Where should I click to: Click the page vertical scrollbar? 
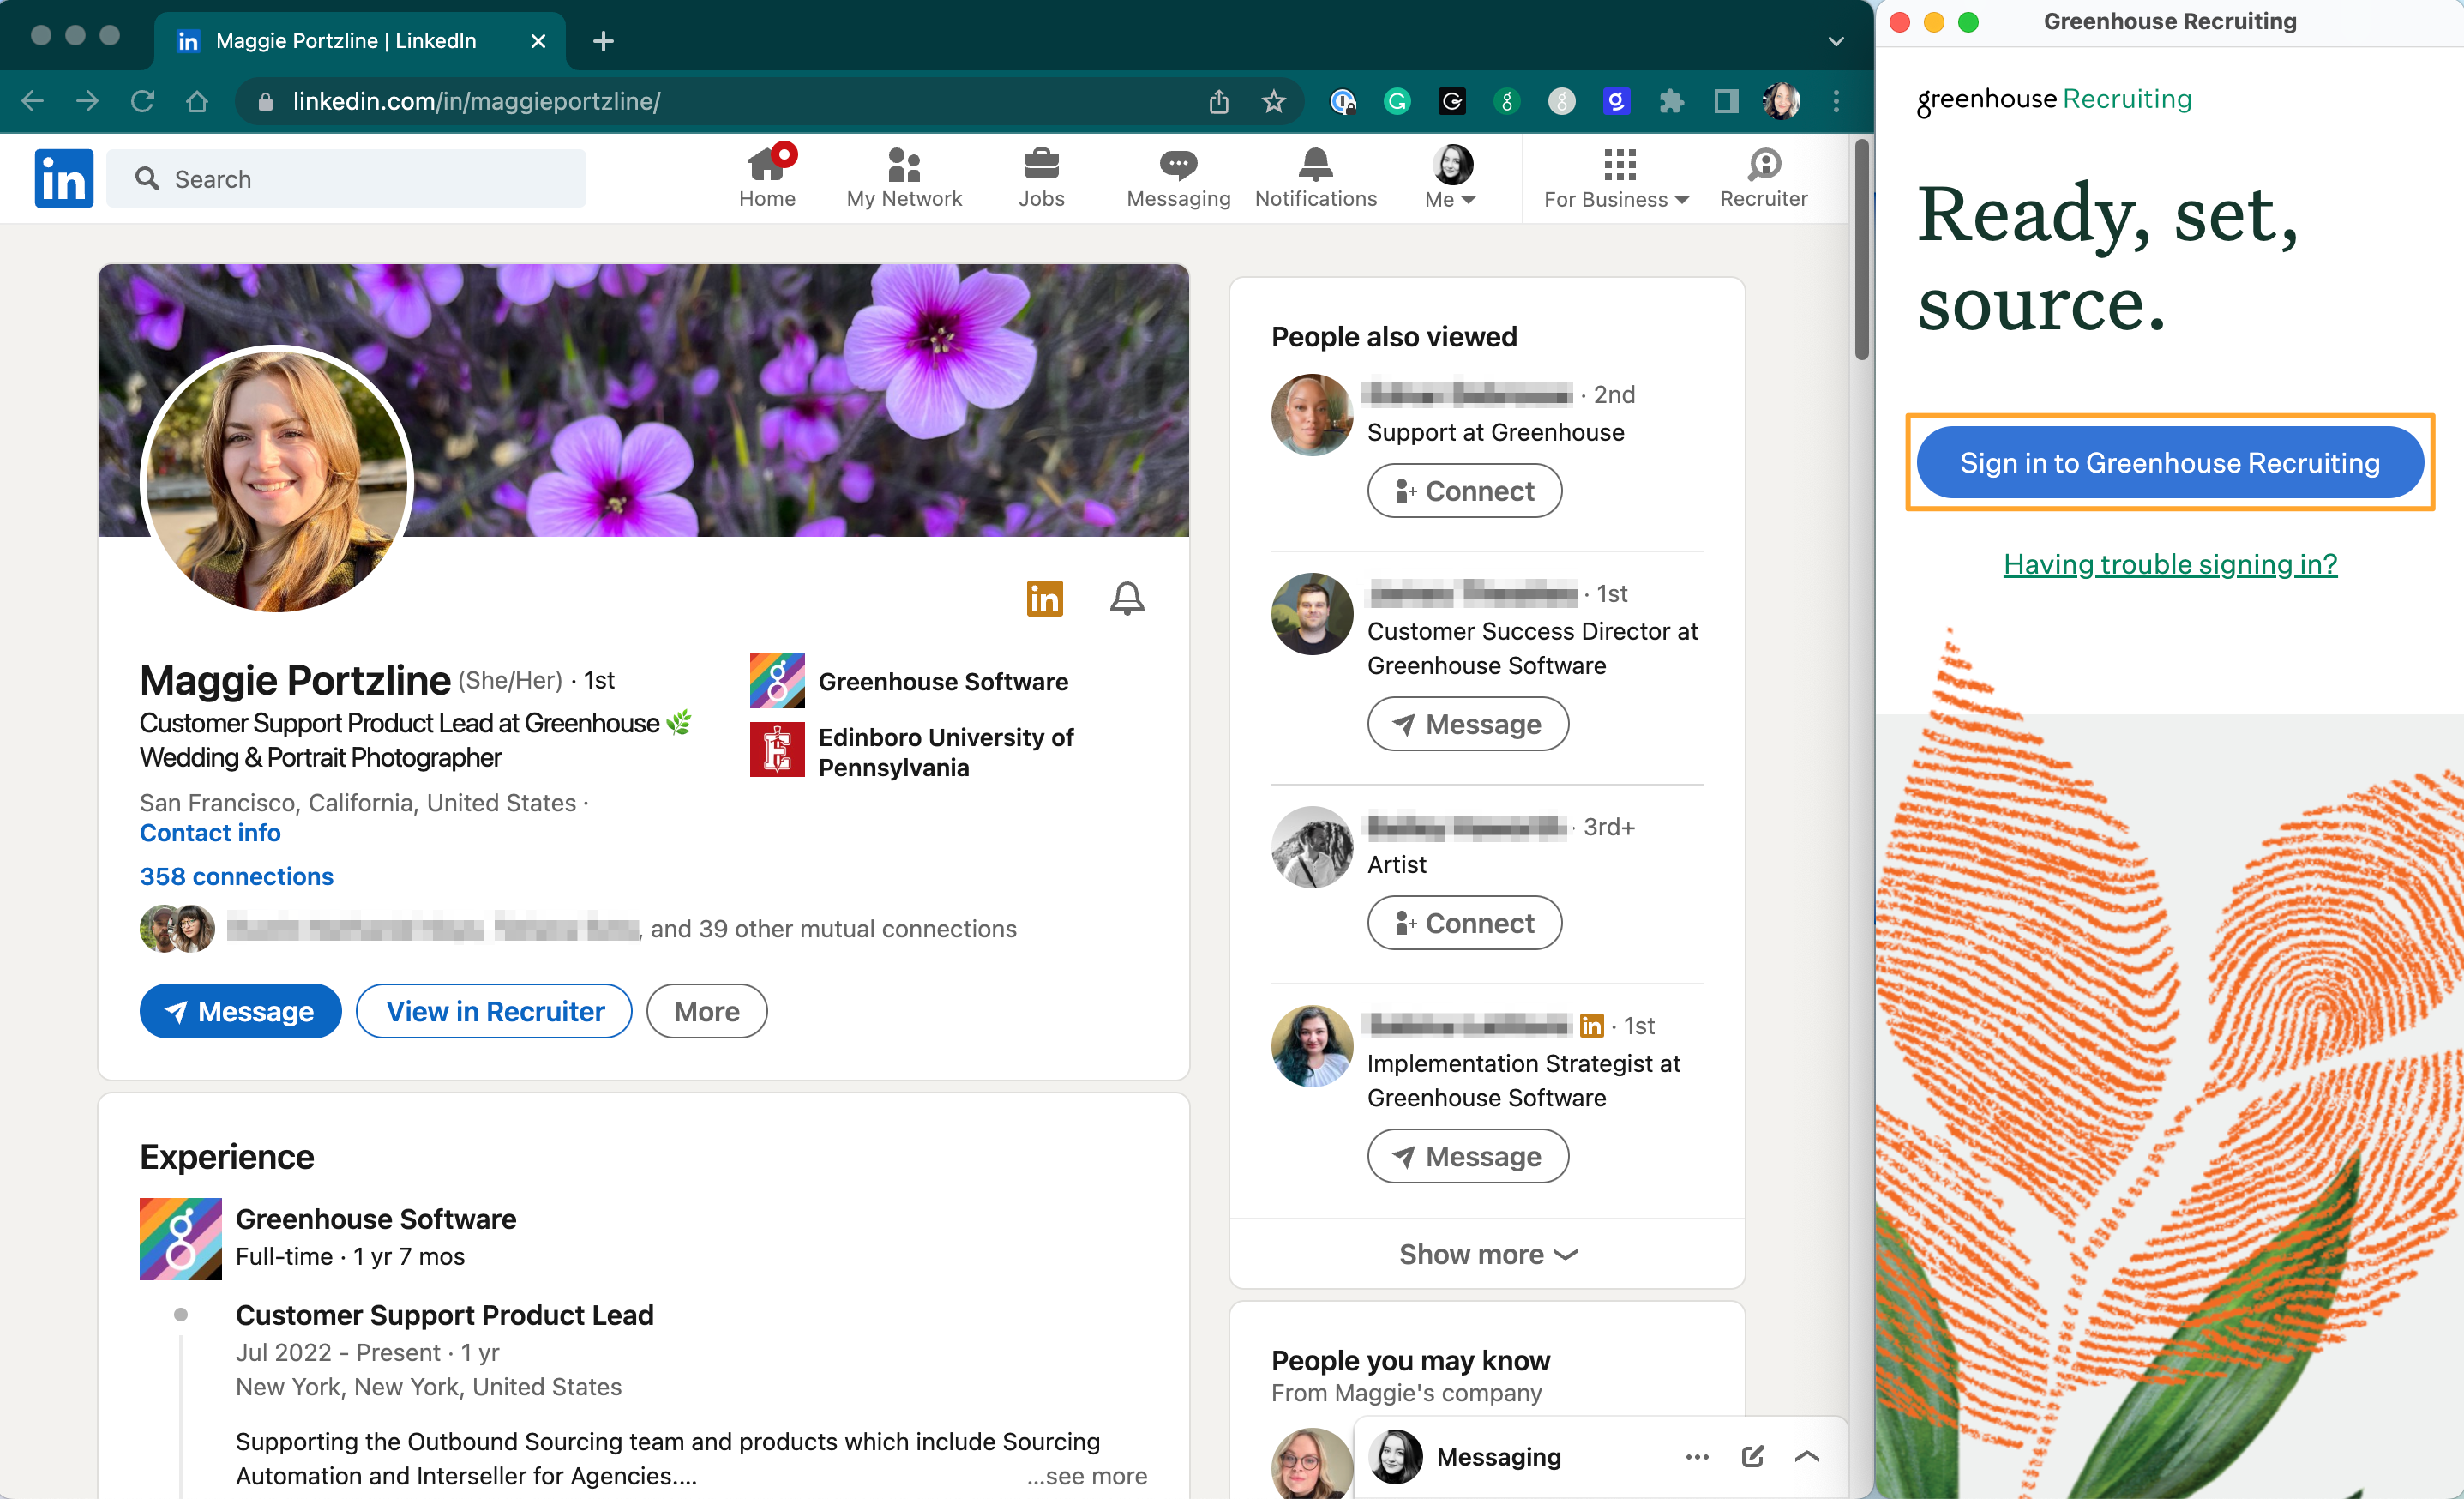point(1861,250)
